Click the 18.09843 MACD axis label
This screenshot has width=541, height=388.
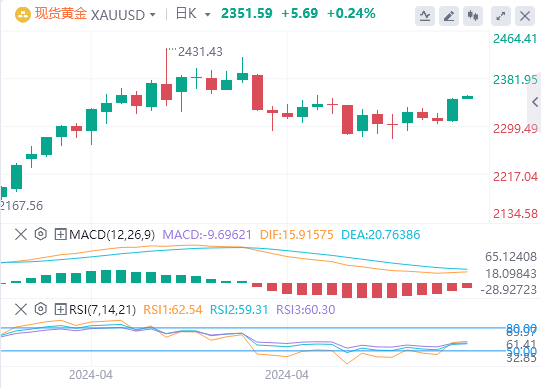(511, 273)
